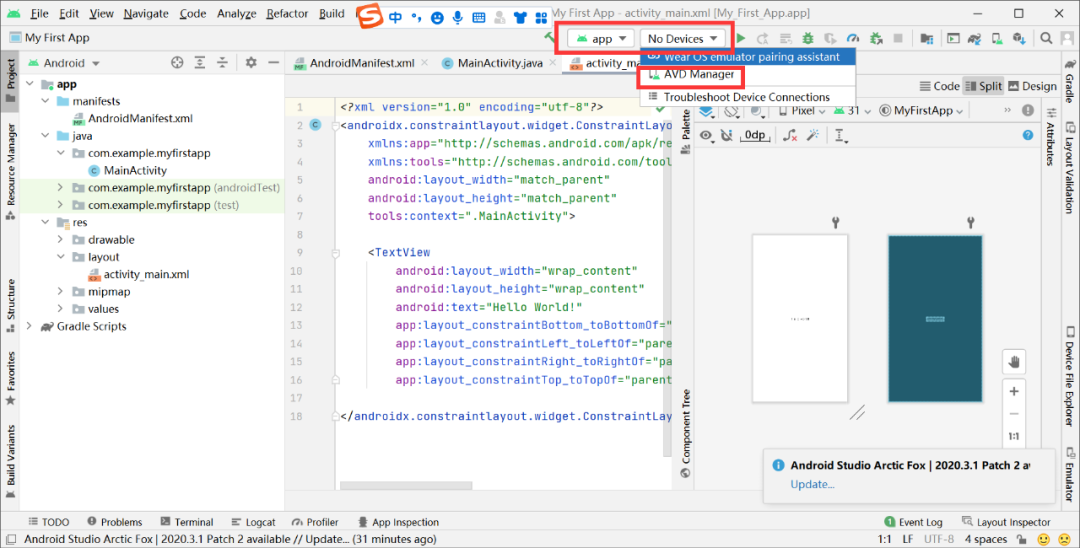Click Attach Debugger to Android Process icon
Screen dimensions: 1080x548
[876, 39]
